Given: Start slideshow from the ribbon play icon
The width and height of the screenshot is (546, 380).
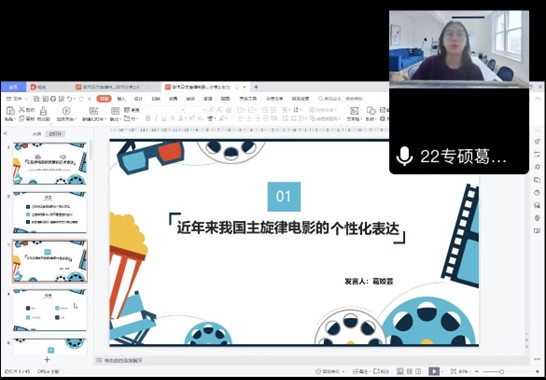Looking at the screenshot, I should pos(66,111).
